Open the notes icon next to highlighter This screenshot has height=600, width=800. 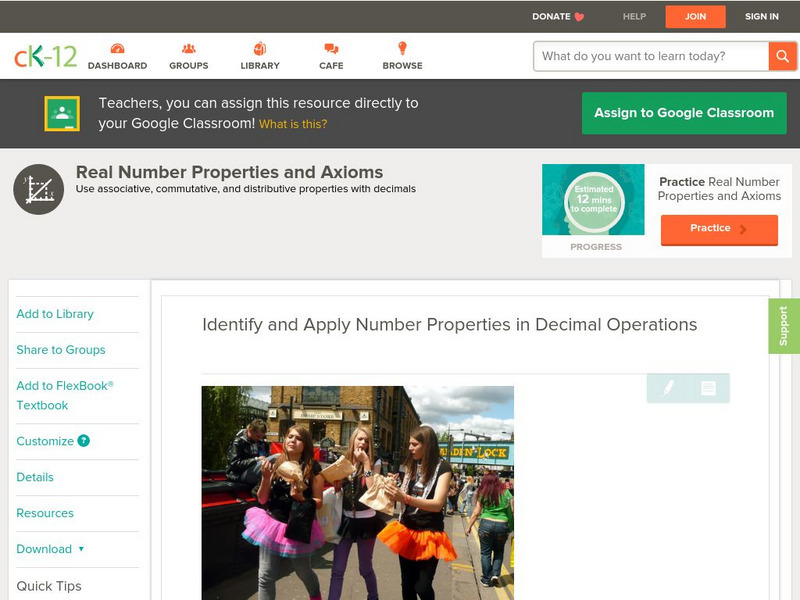pos(708,388)
